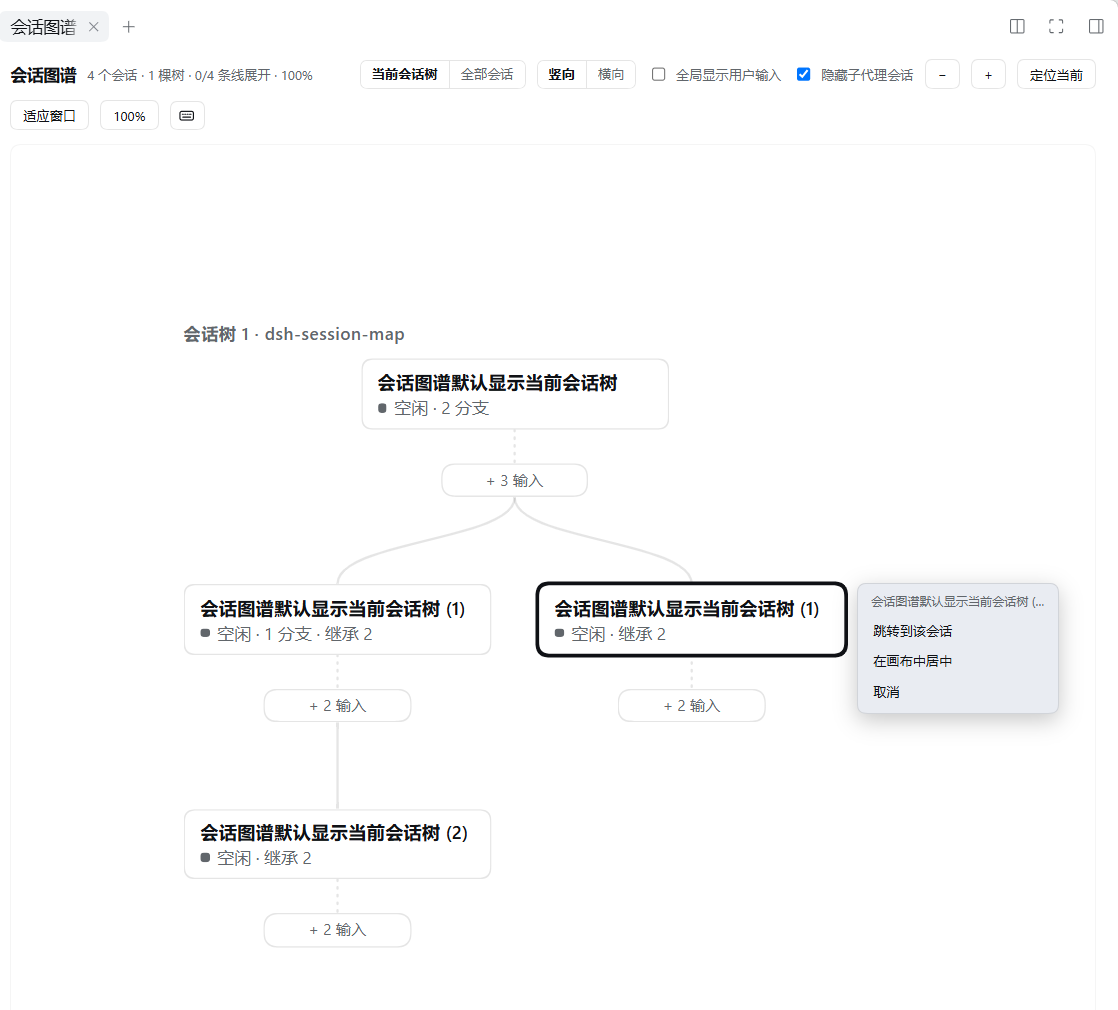Select node with 空闲 · 1 分支 · 继承 2
Image resolution: width=1118 pixels, height=1010 pixels.
pyautogui.click(x=337, y=619)
